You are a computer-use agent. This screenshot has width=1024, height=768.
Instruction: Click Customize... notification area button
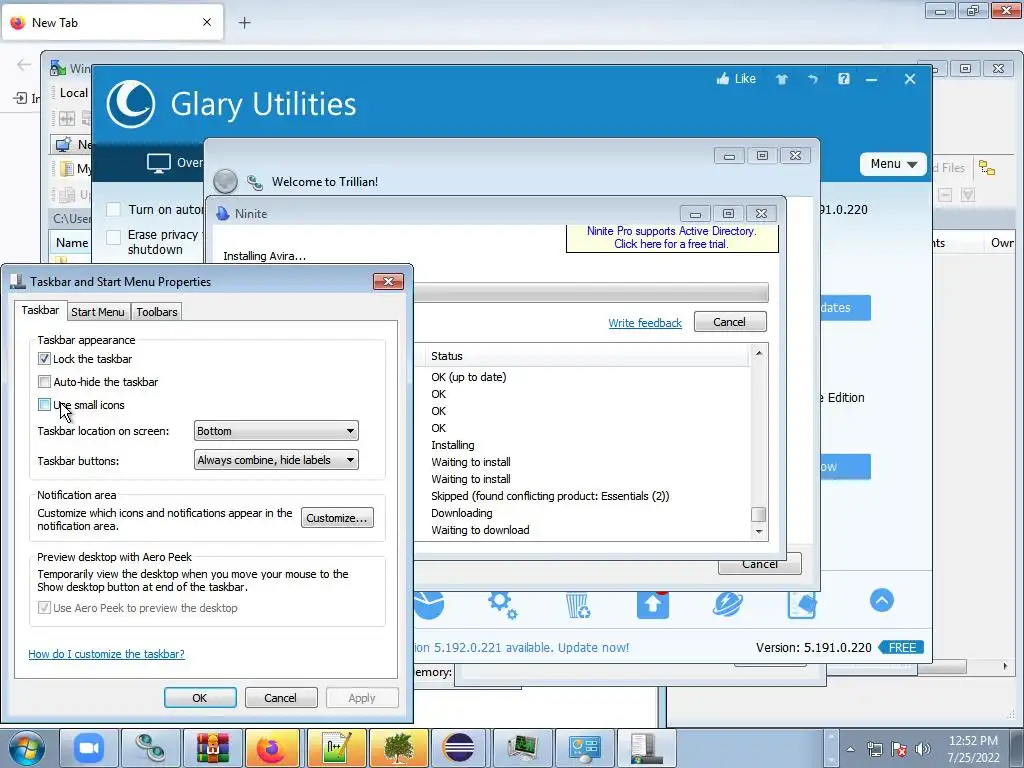coord(337,518)
